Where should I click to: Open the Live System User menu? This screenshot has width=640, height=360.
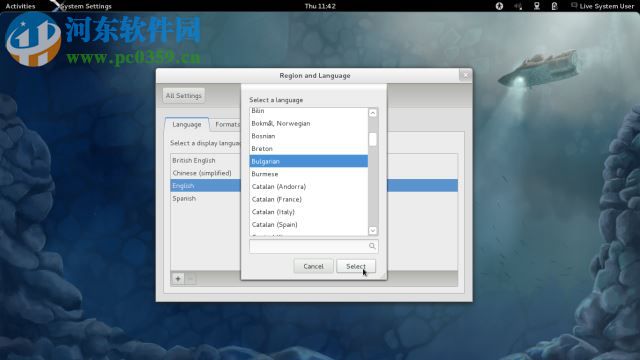[x=602, y=6]
